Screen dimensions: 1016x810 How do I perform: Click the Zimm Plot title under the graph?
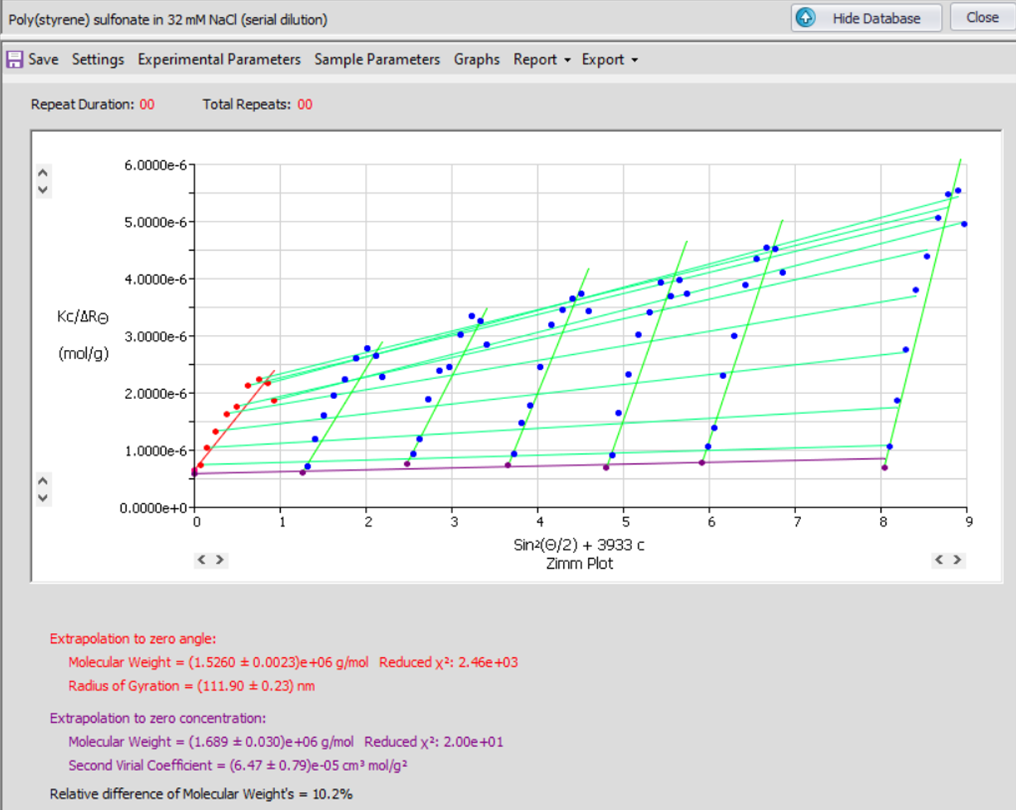pyautogui.click(x=580, y=564)
